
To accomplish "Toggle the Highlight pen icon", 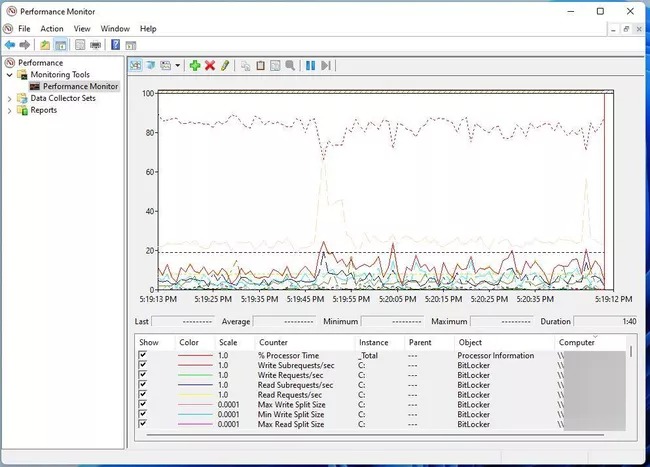I will tap(225, 65).
